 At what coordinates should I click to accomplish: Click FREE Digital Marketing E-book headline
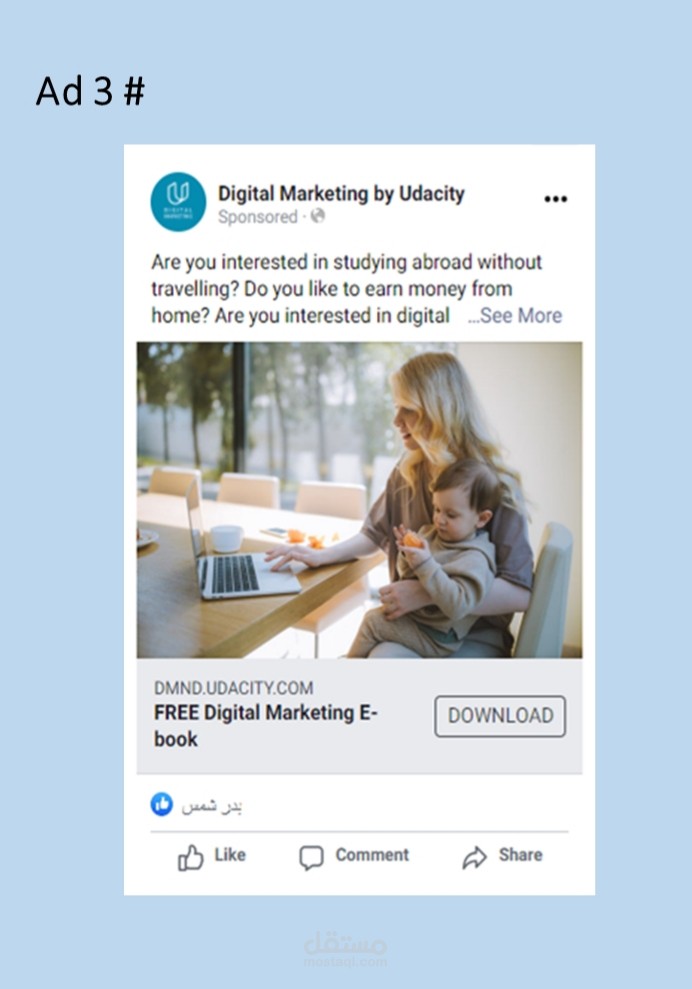coord(266,725)
